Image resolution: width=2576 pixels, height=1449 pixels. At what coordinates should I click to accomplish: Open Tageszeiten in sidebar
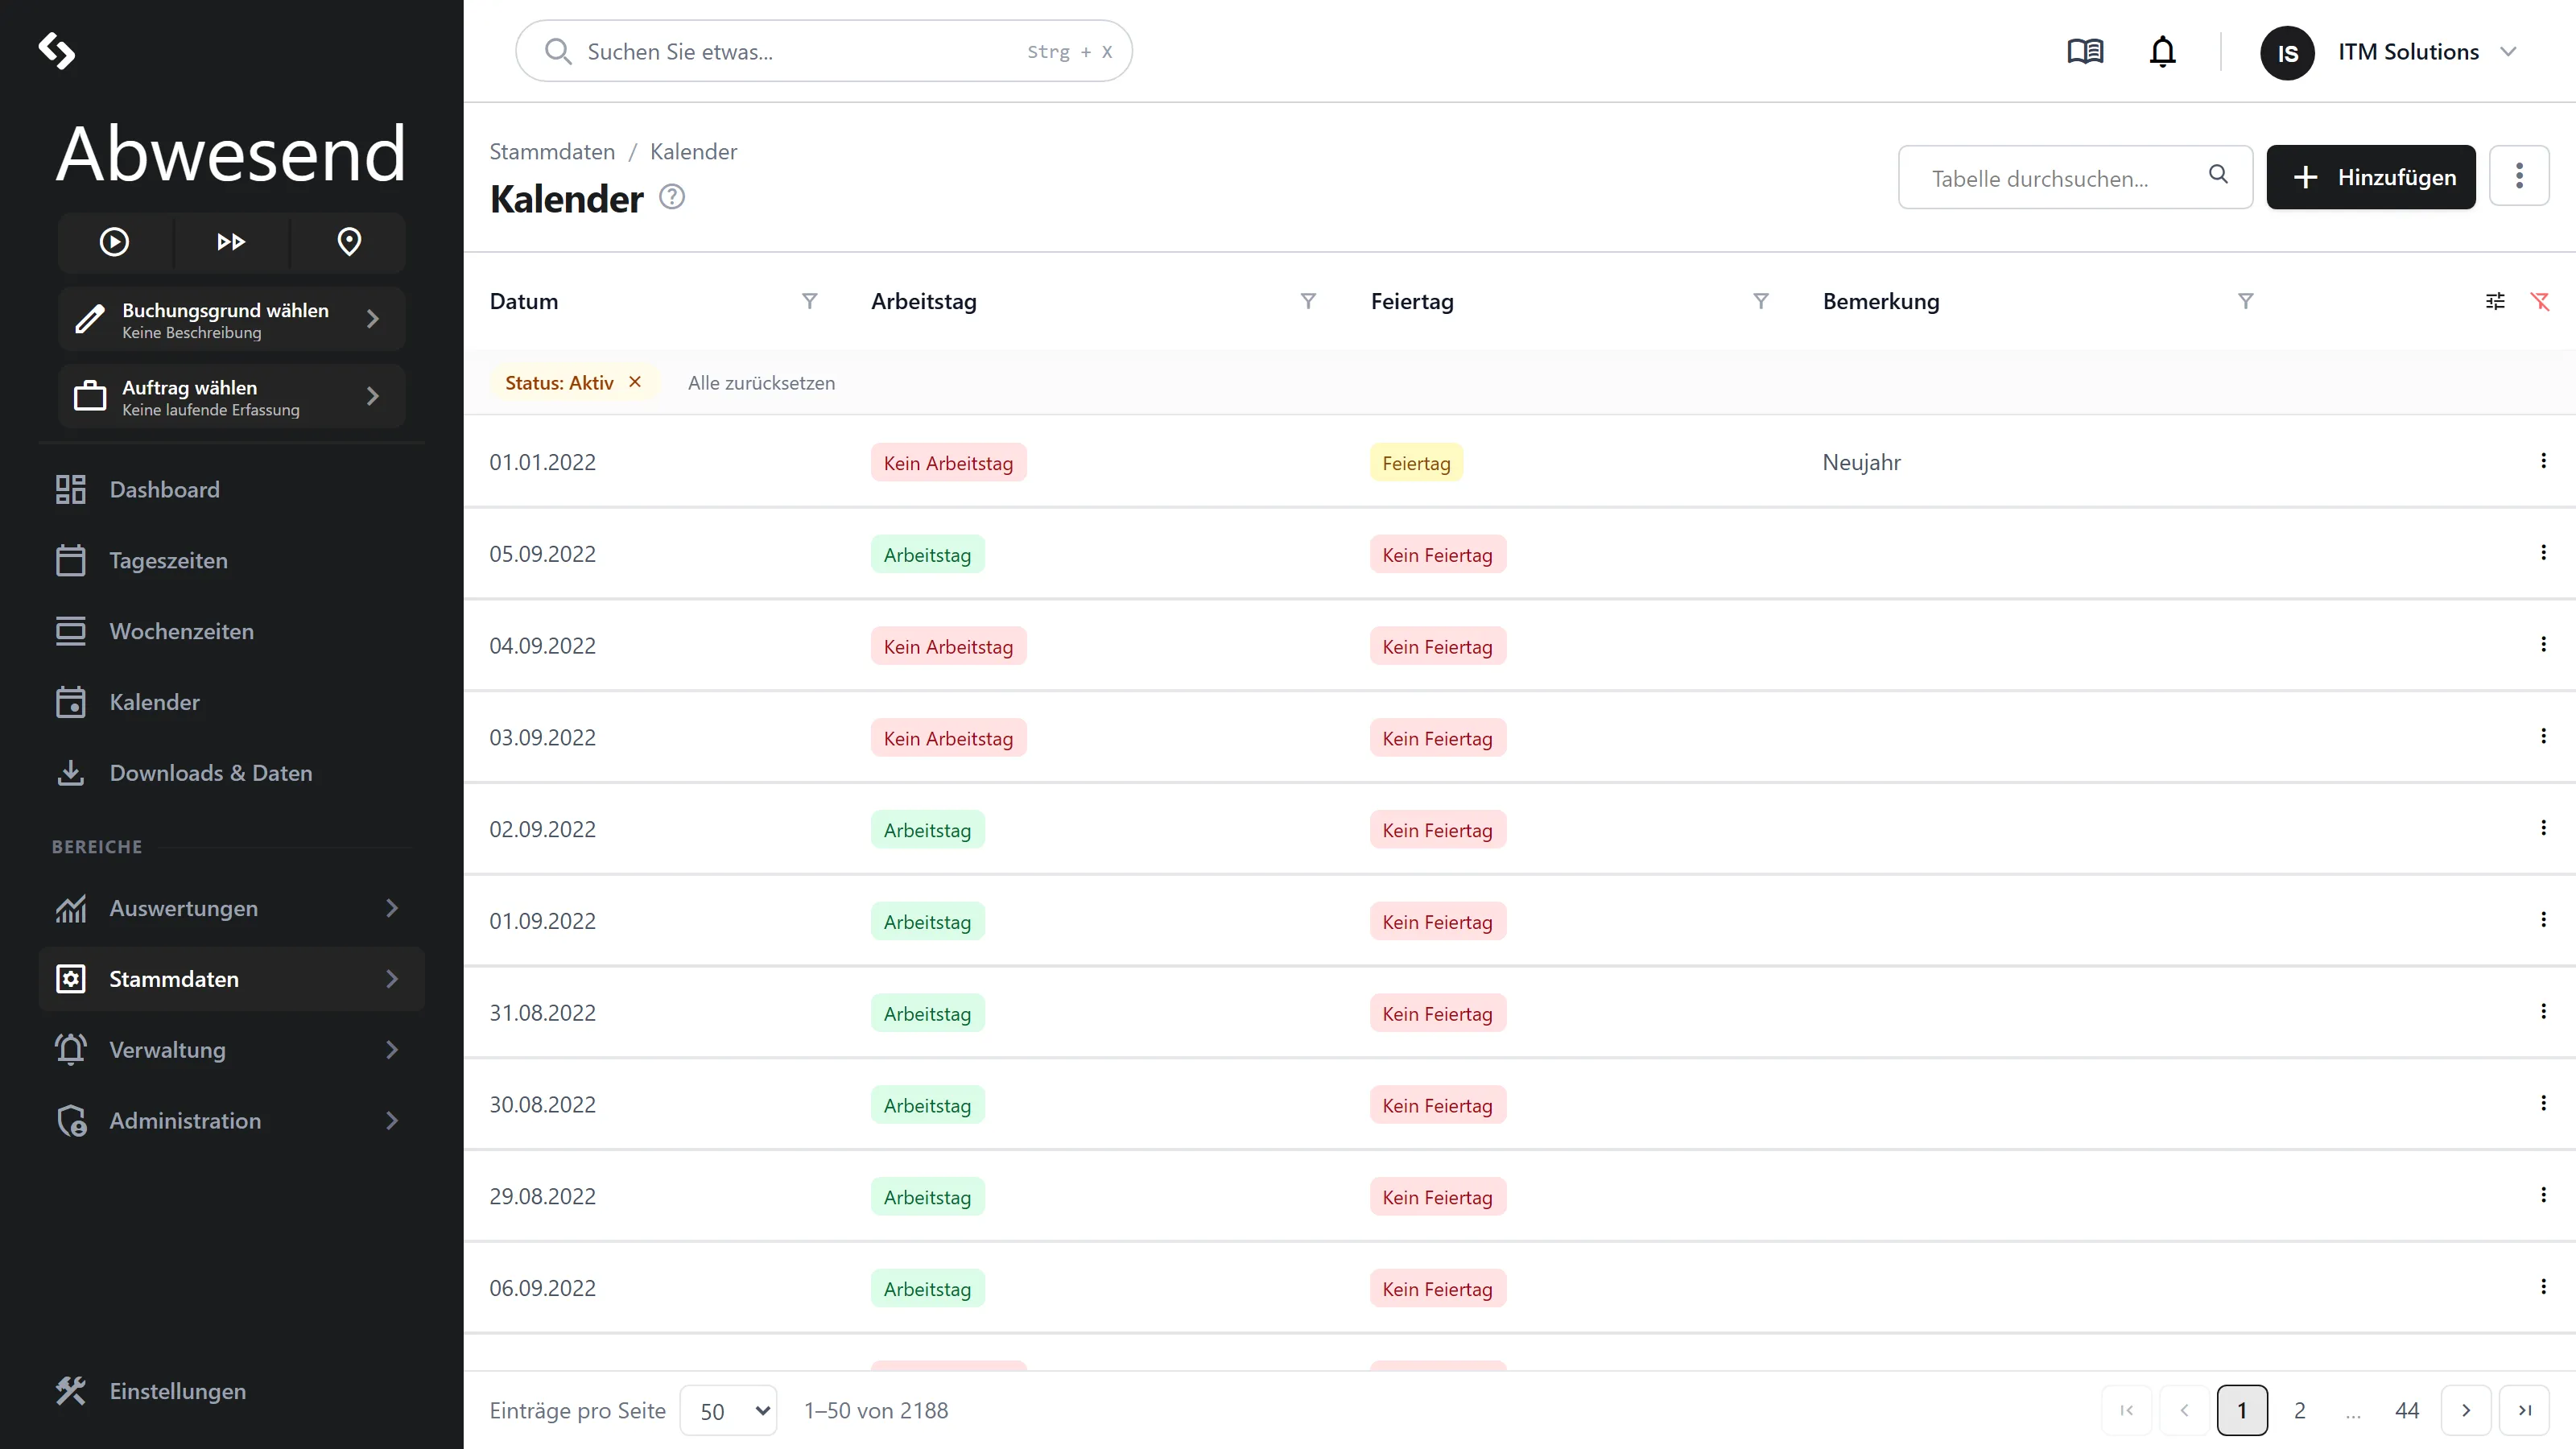coord(231,561)
